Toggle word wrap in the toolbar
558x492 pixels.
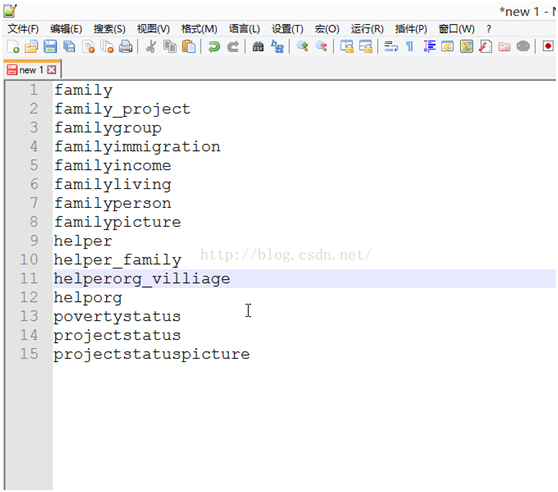tap(391, 47)
